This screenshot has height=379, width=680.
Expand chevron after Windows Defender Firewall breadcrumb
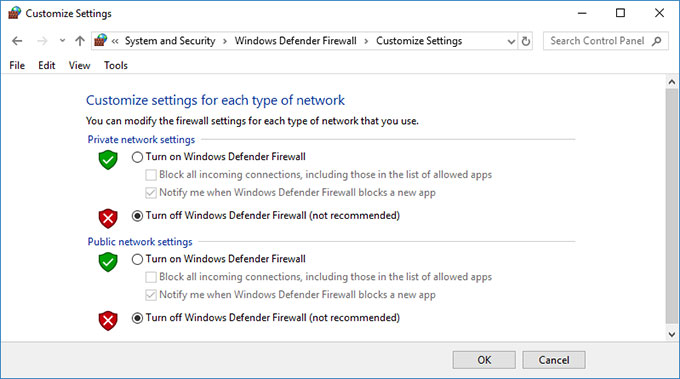[366, 41]
